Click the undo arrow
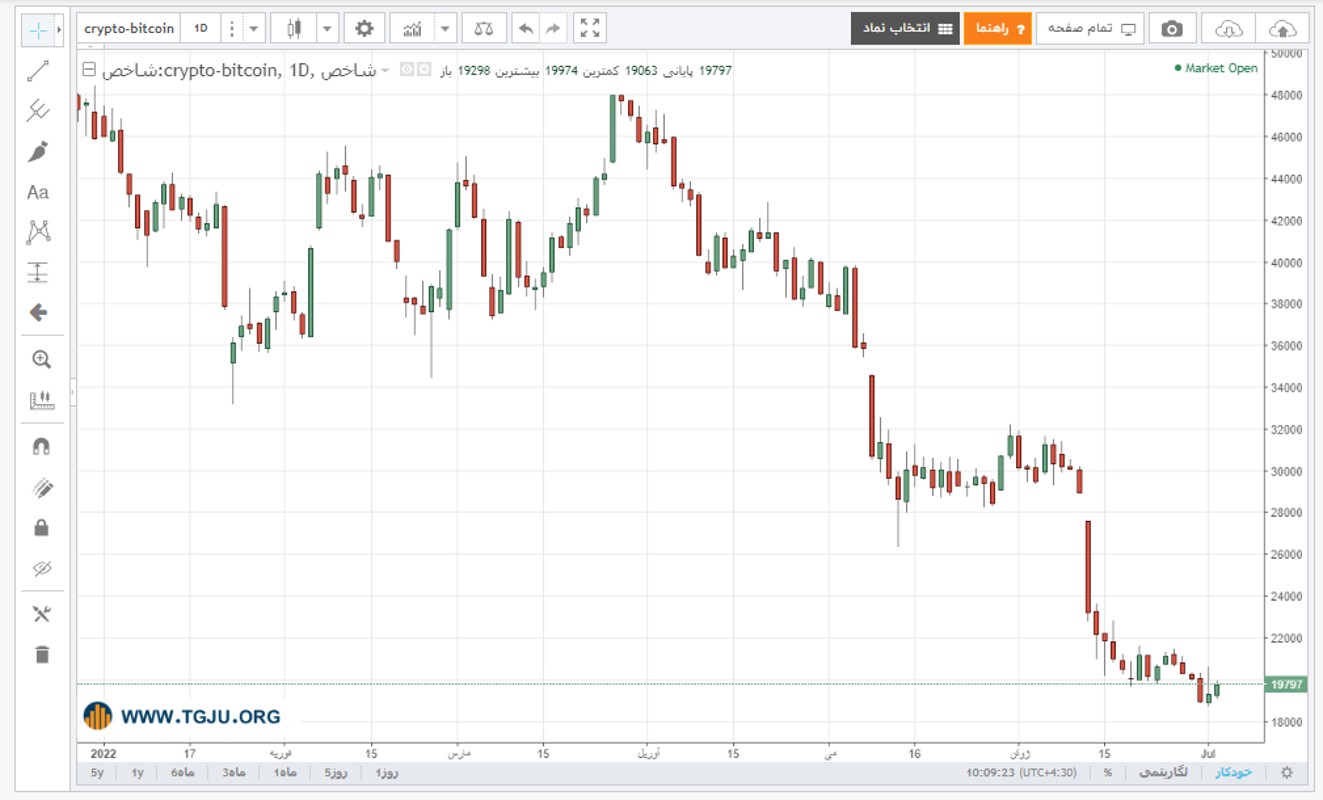This screenshot has height=800, width=1323. pyautogui.click(x=526, y=28)
